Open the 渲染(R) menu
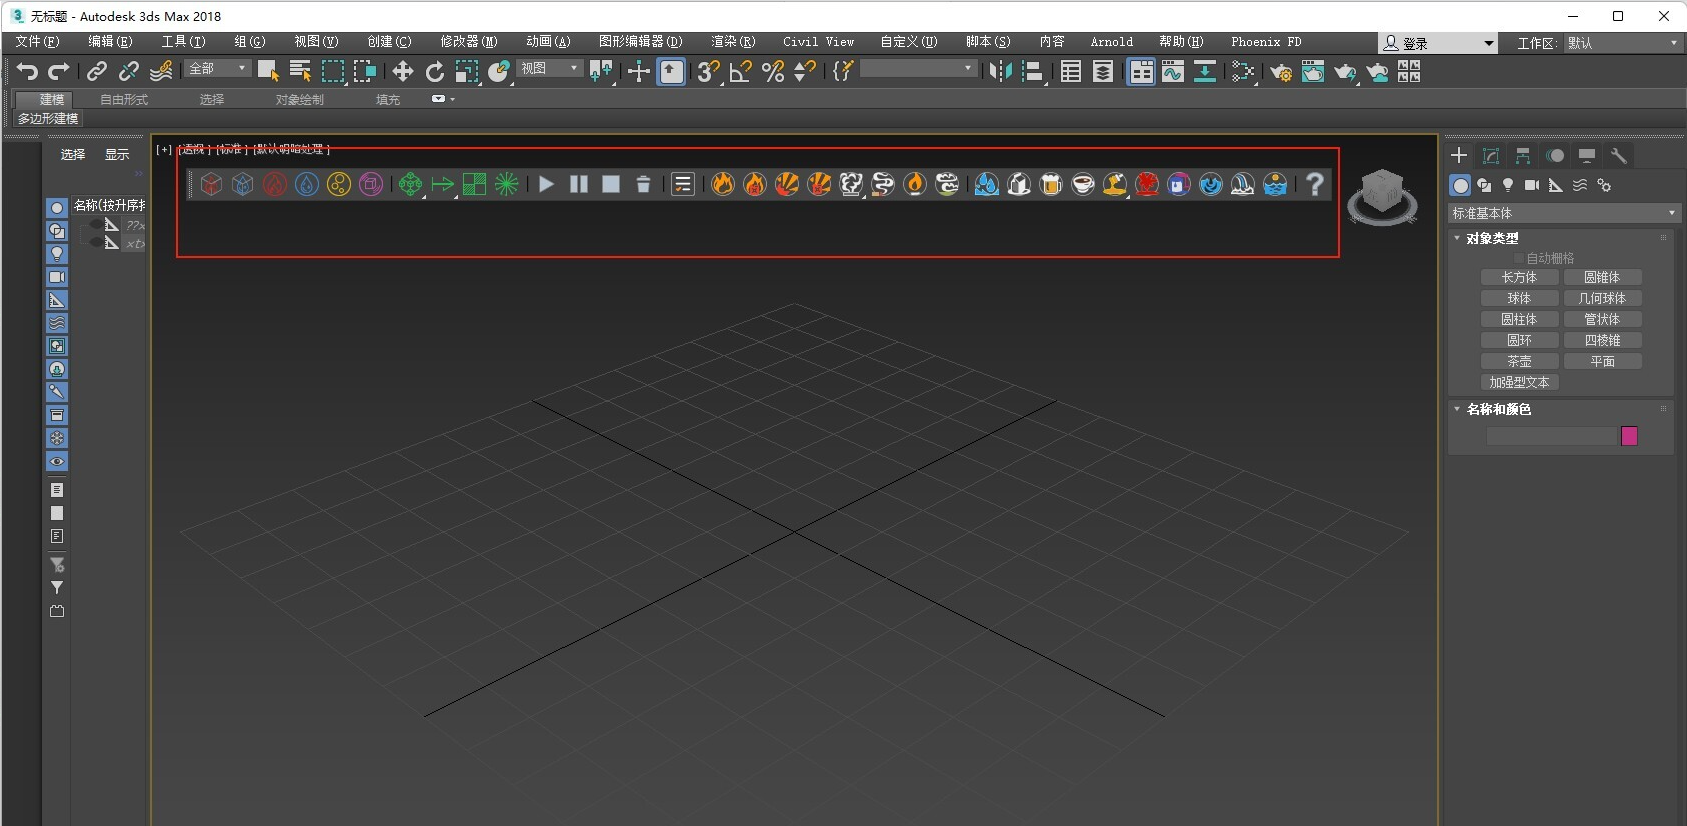This screenshot has height=826, width=1687. pos(732,42)
